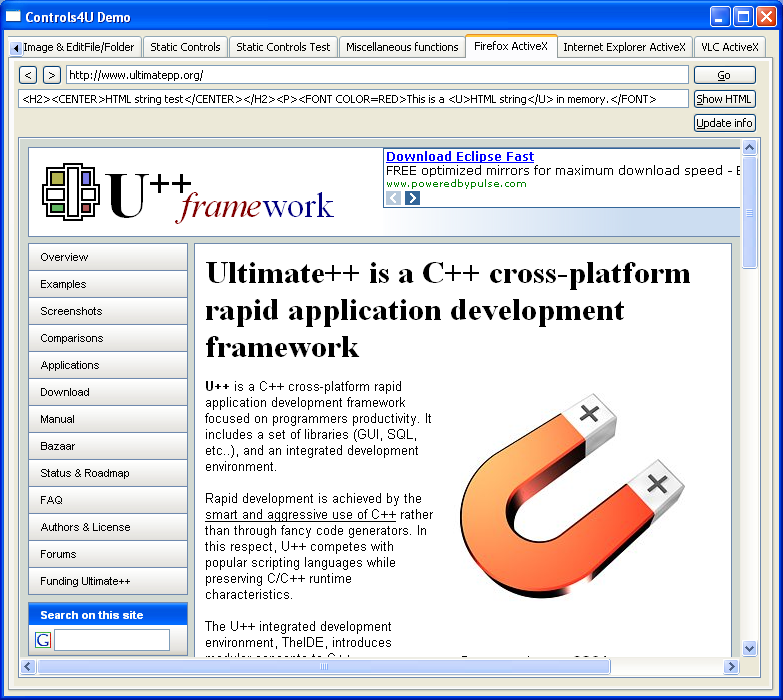Open the Miscellaneous functions tab
Screen dimensions: 783x700
tap(402, 47)
